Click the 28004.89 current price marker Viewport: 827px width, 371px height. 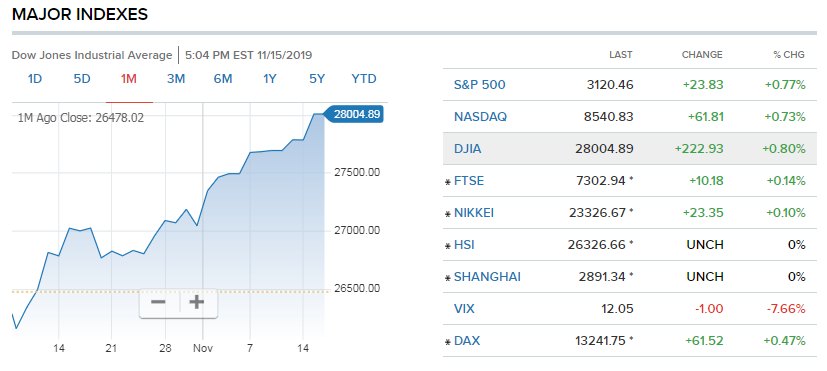pyautogui.click(x=353, y=114)
